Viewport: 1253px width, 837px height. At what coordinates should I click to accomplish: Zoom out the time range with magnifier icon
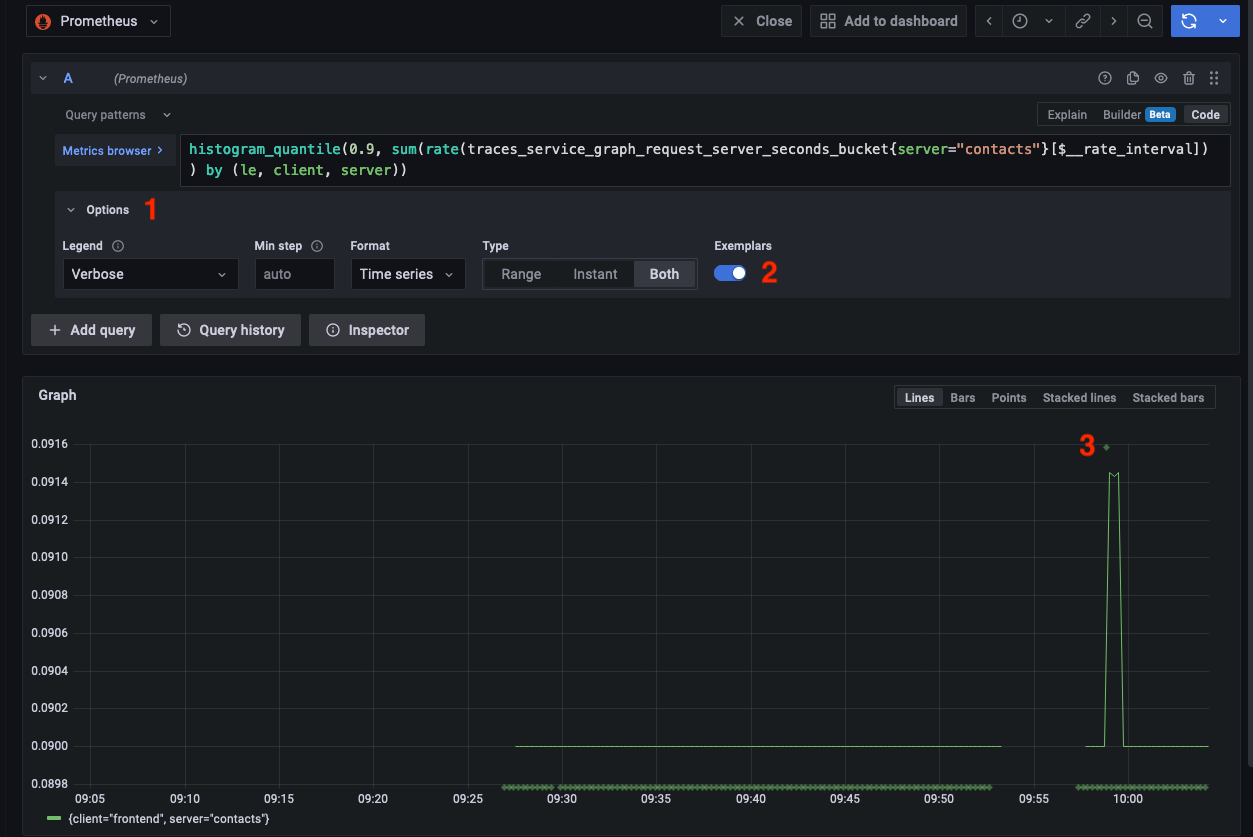pos(1145,20)
